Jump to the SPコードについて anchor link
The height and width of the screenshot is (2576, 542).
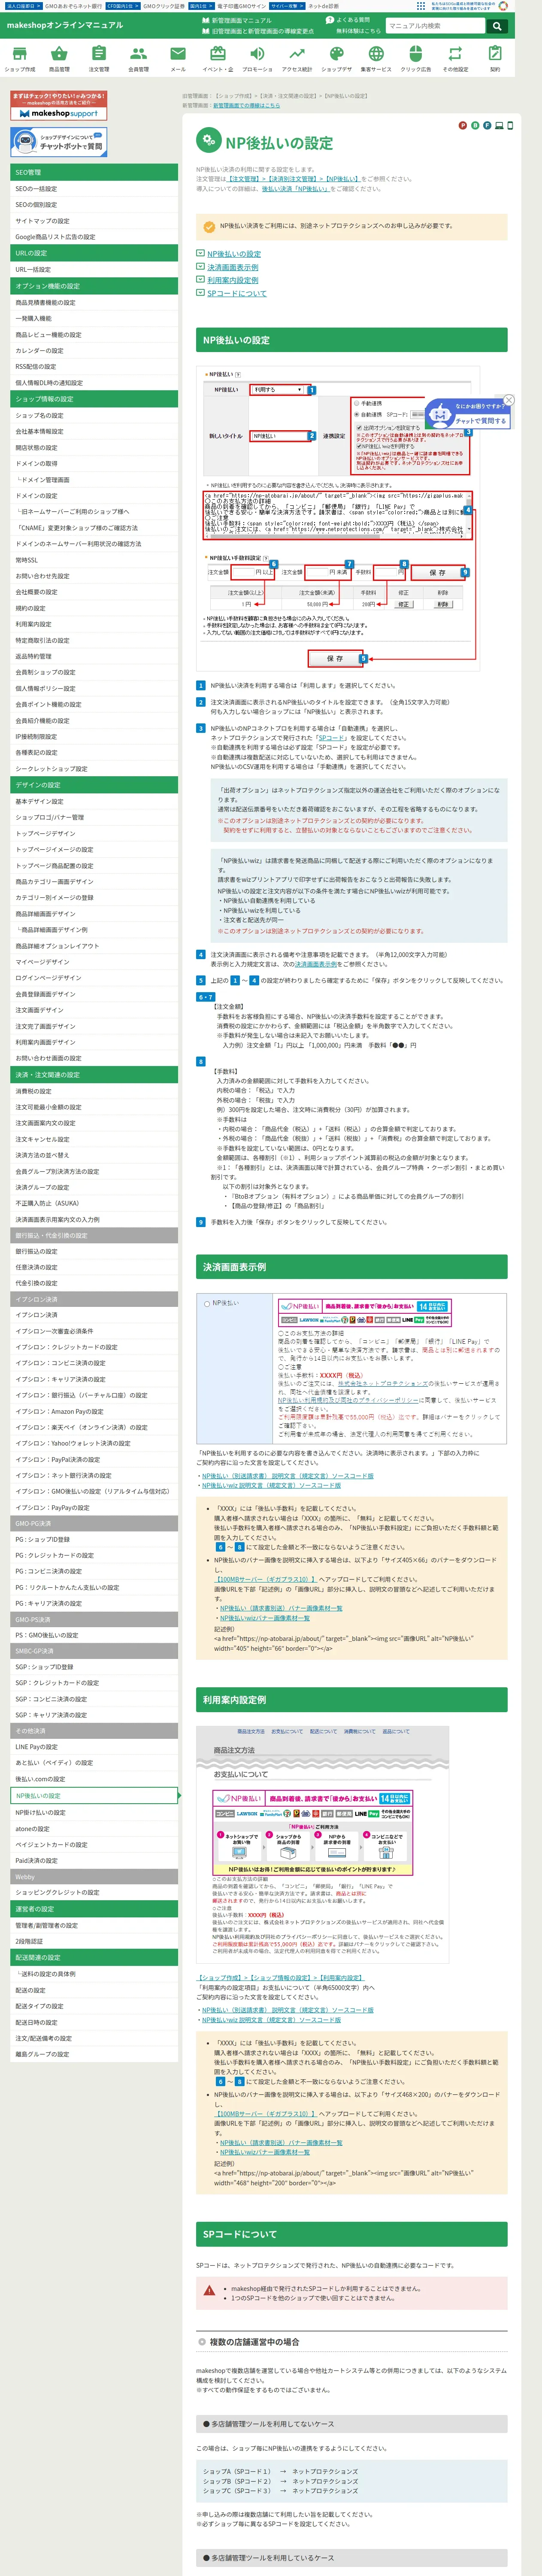[x=237, y=293]
